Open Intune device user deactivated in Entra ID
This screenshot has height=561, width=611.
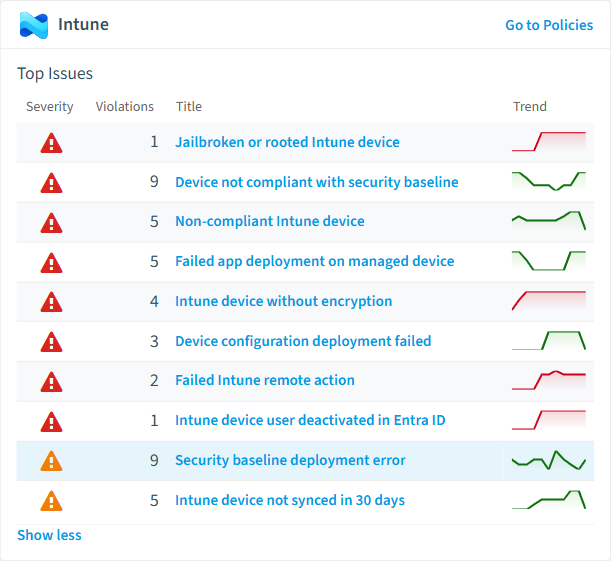[310, 420]
